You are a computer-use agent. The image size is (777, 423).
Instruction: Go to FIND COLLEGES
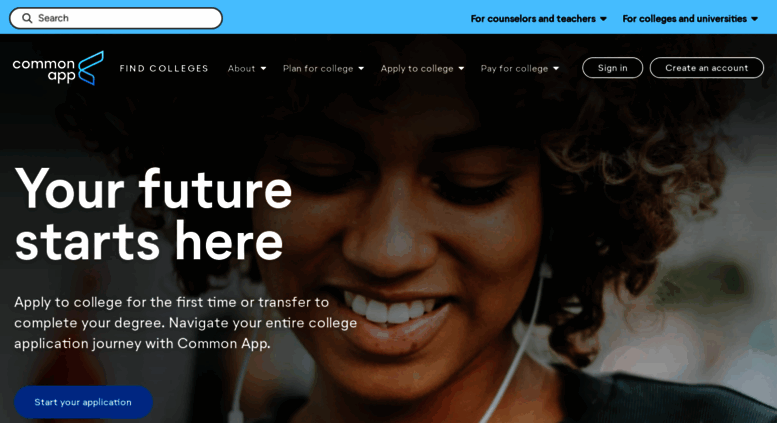164,68
